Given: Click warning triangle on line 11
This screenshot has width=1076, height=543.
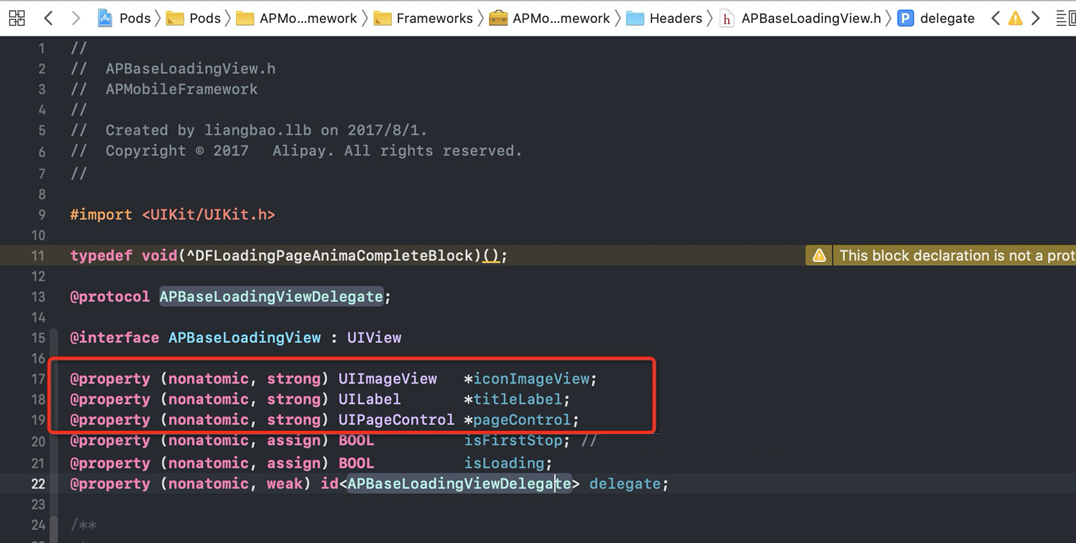Looking at the screenshot, I should click(x=819, y=256).
